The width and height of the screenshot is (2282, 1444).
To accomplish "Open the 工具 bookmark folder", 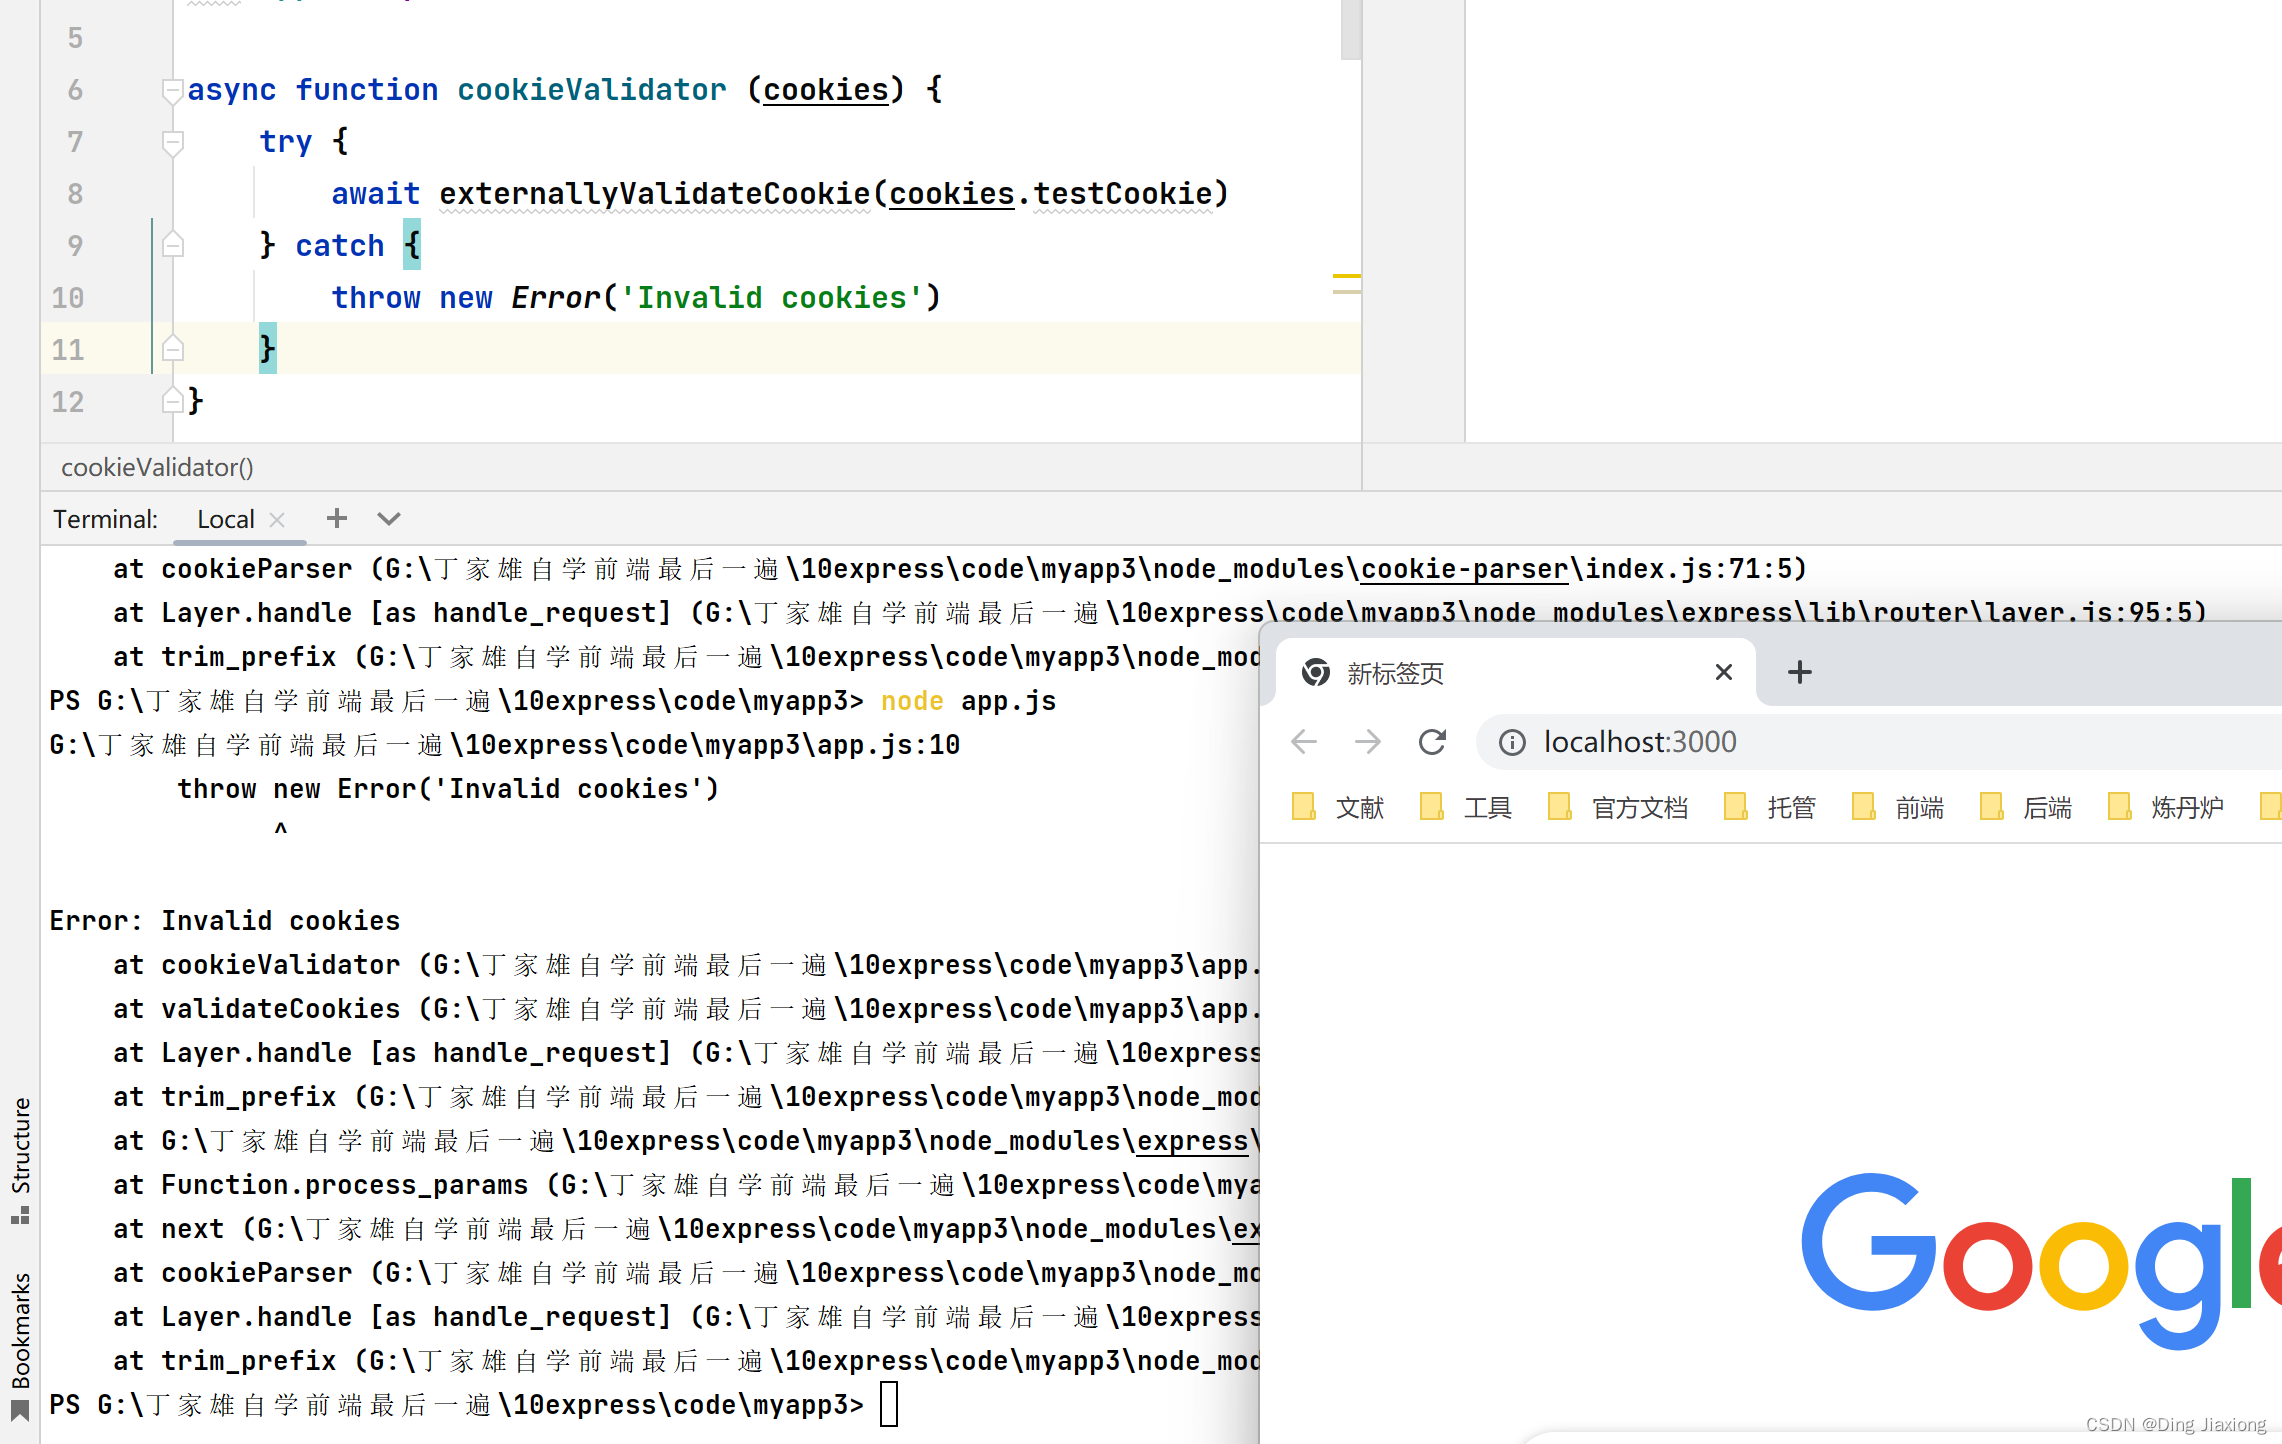I will [1466, 807].
